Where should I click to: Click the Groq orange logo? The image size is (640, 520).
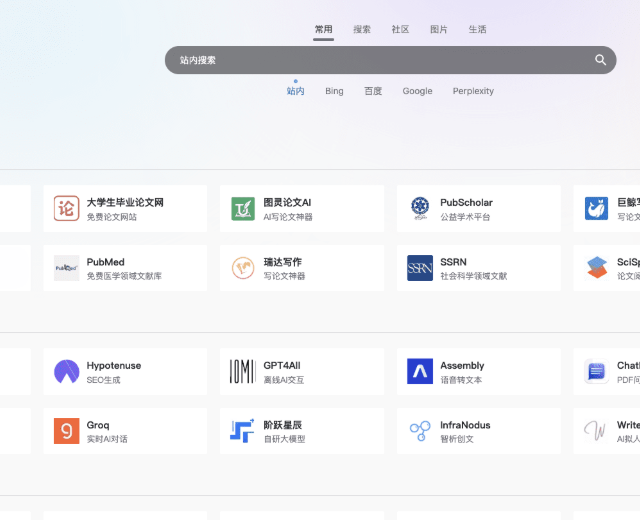click(x=67, y=431)
